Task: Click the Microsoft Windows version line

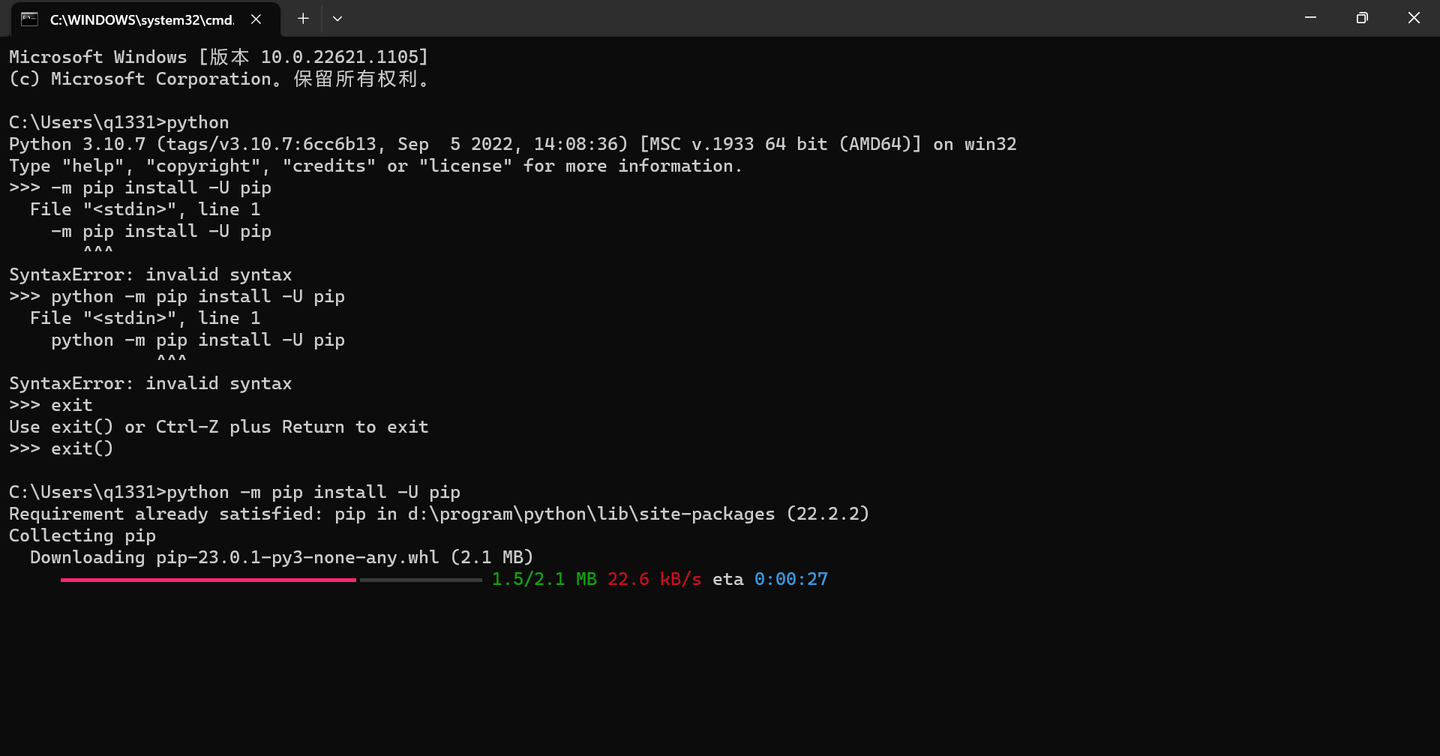Action: 218,57
